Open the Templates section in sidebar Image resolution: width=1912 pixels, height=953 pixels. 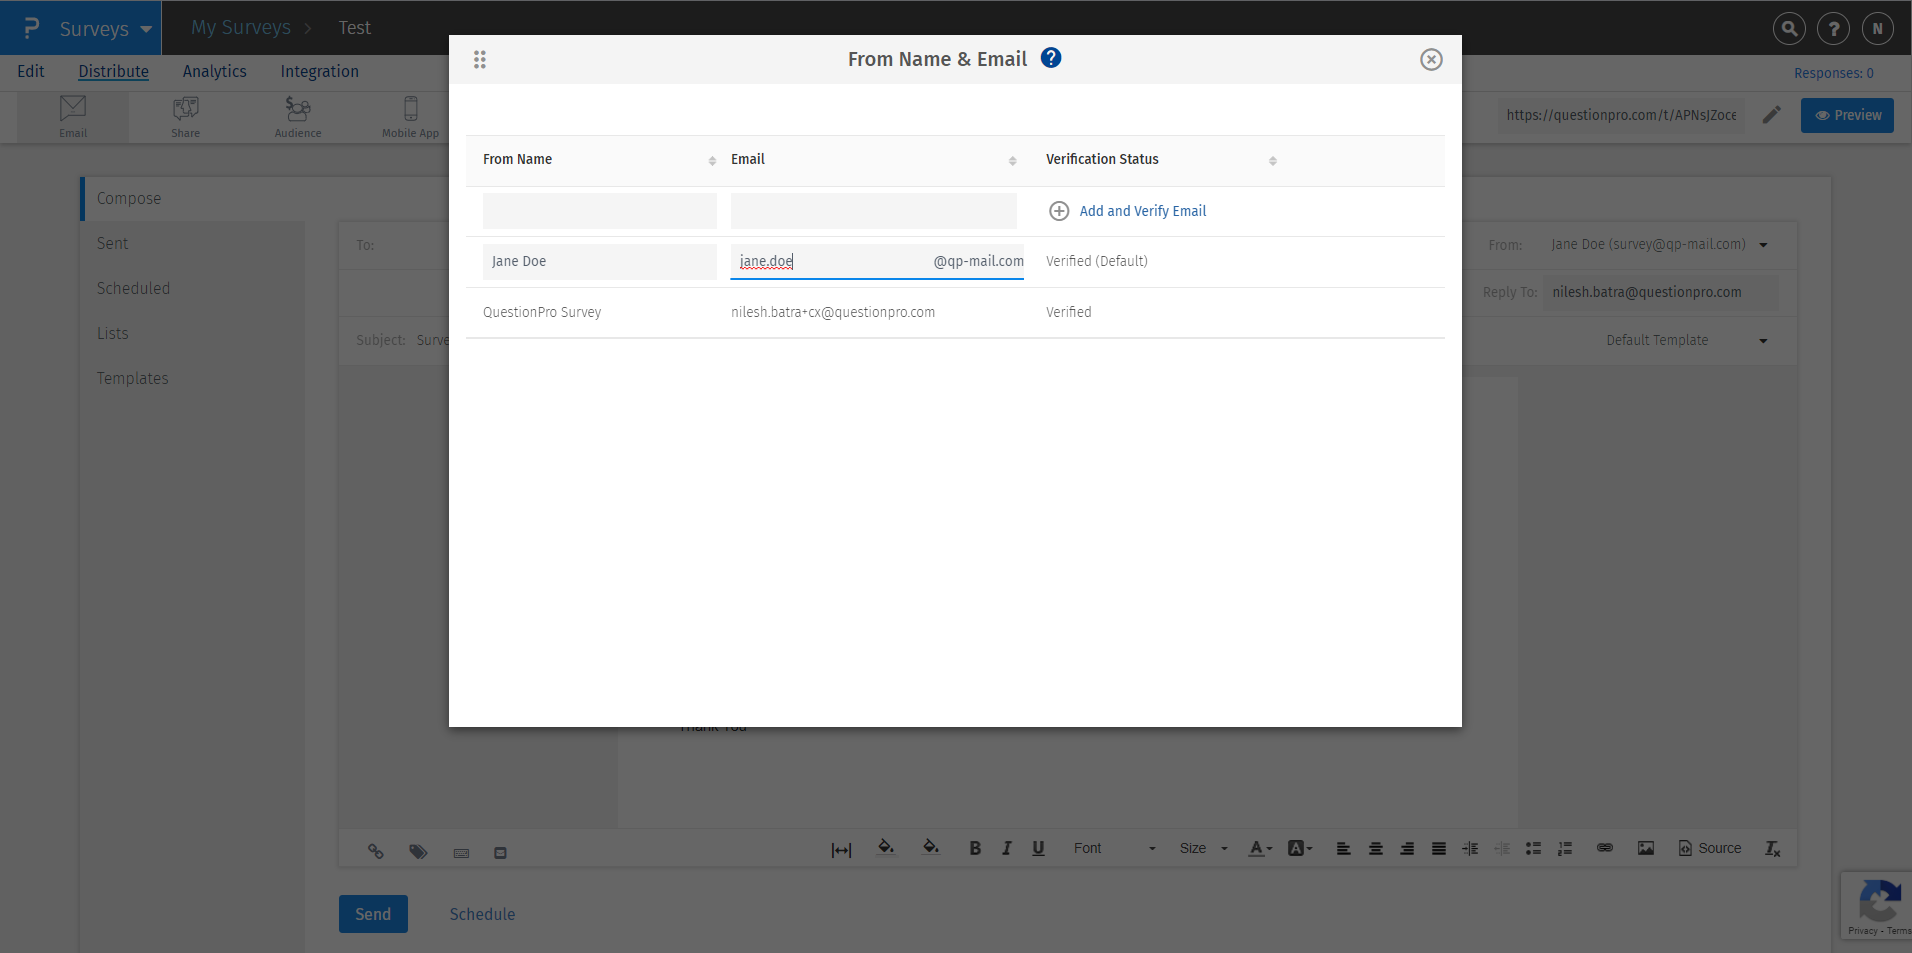(132, 378)
